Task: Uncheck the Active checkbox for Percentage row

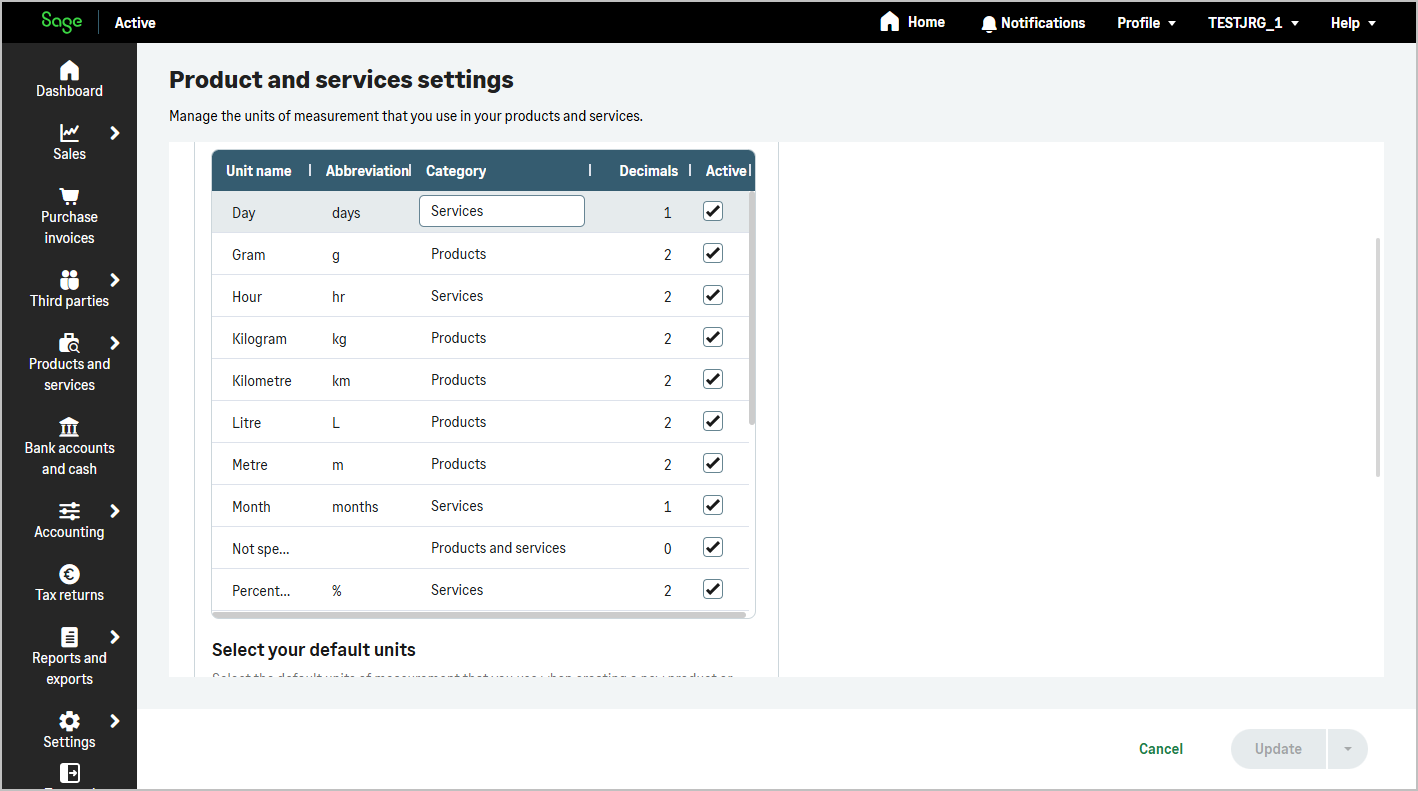Action: (713, 589)
